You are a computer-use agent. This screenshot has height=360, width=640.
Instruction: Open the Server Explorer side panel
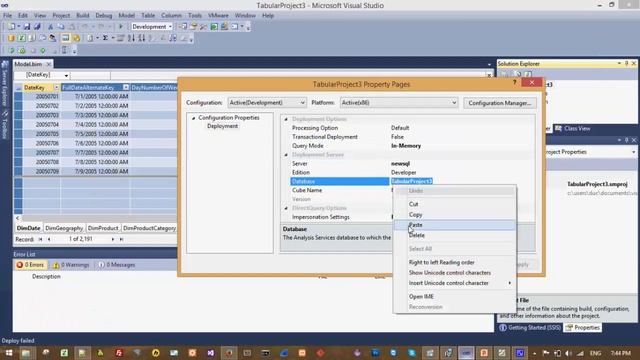(5, 85)
